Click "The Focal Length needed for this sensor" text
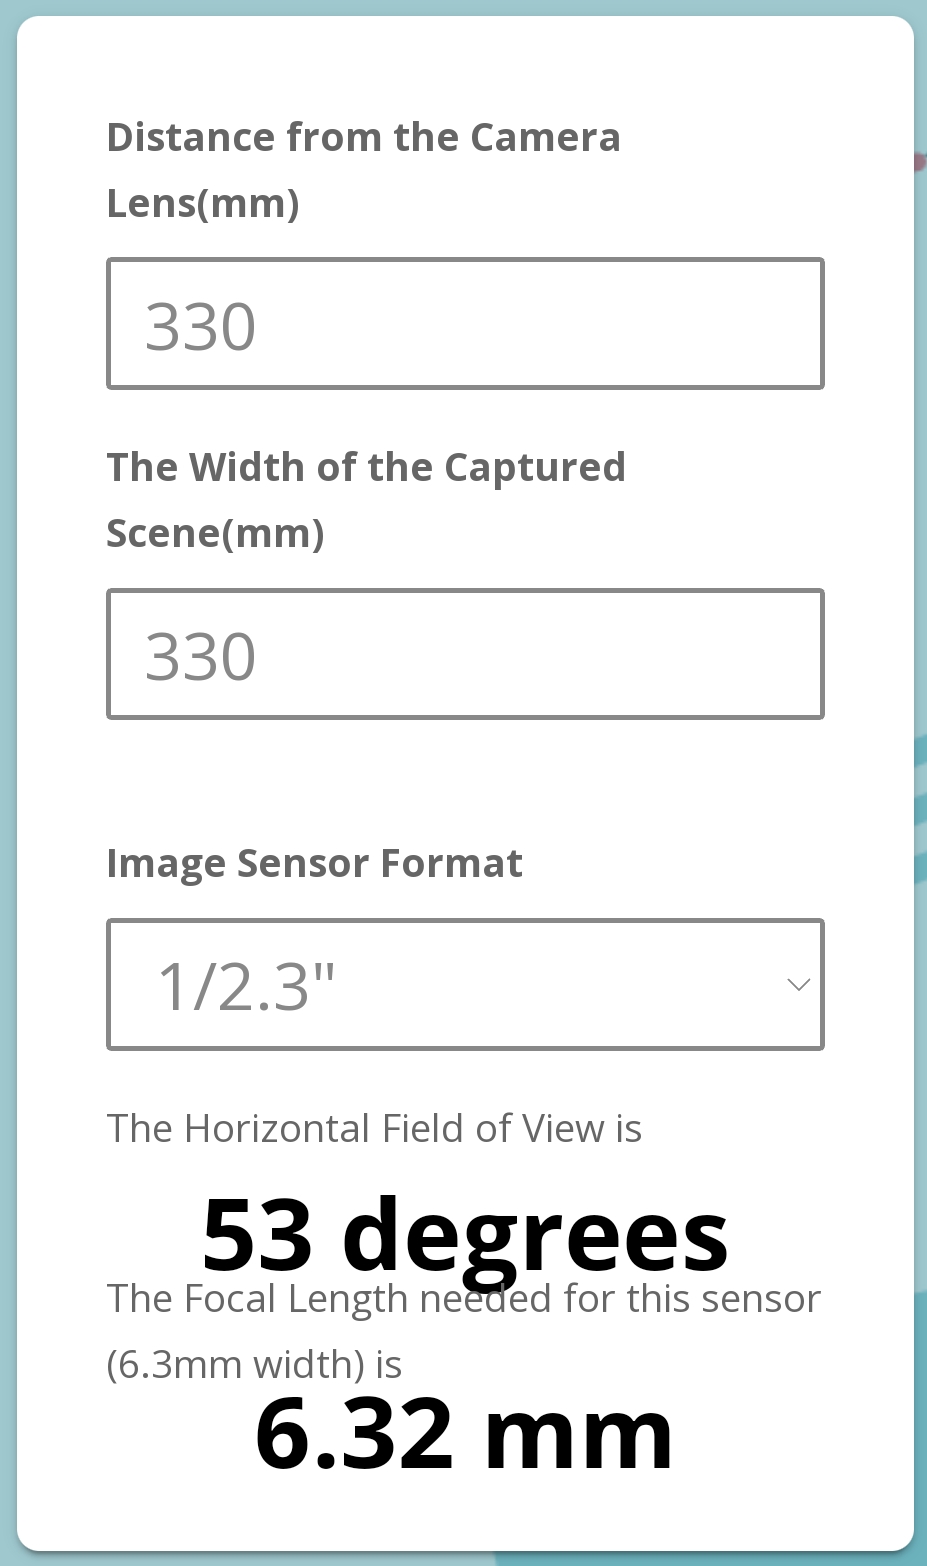 [x=463, y=1298]
